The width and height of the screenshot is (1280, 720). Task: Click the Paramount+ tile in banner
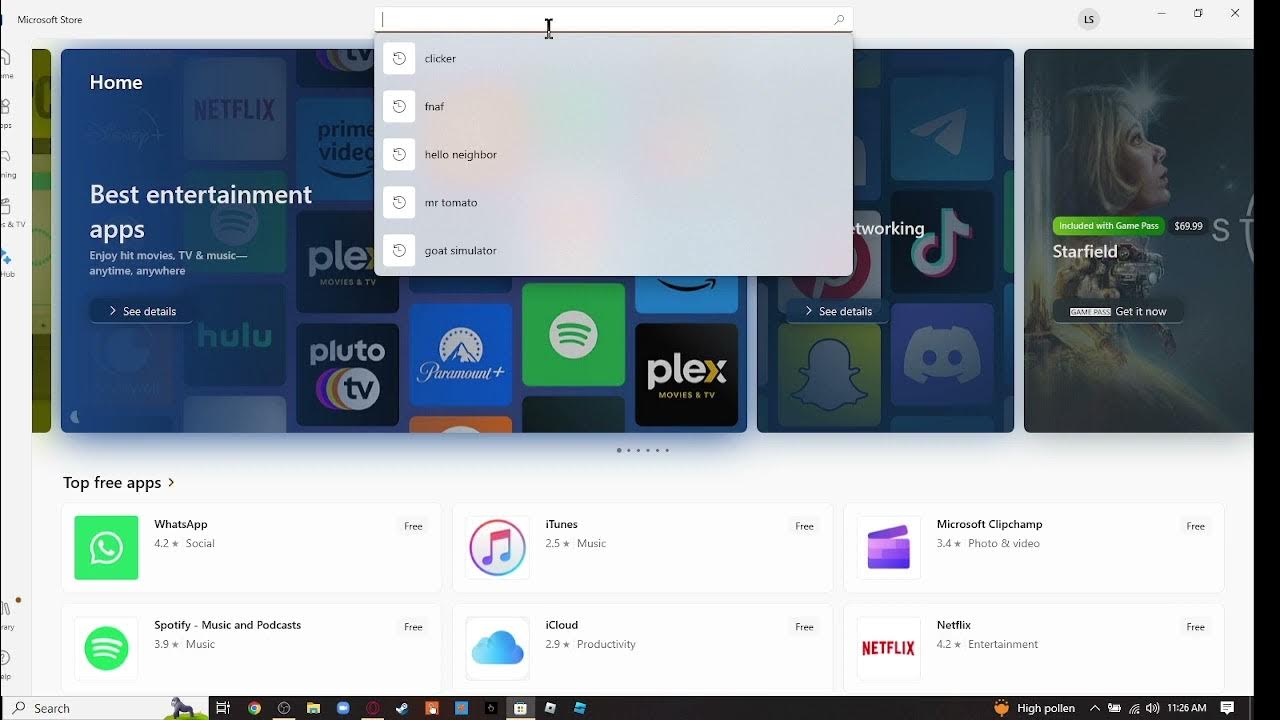pyautogui.click(x=461, y=355)
